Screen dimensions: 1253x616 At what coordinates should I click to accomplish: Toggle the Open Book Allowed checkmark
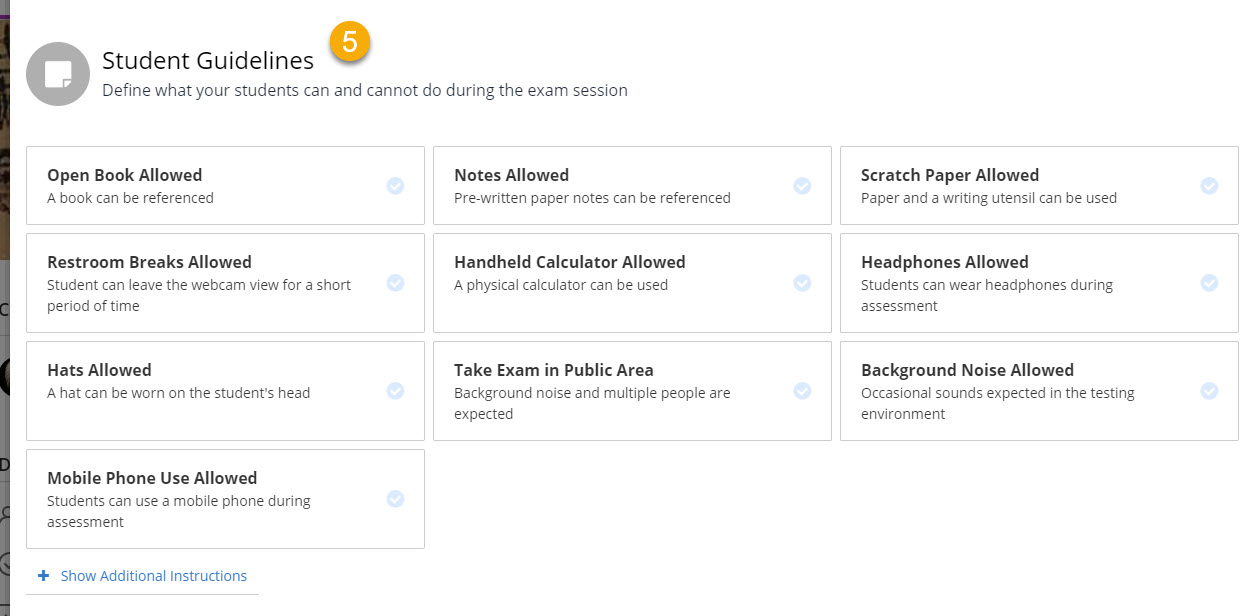[395, 186]
